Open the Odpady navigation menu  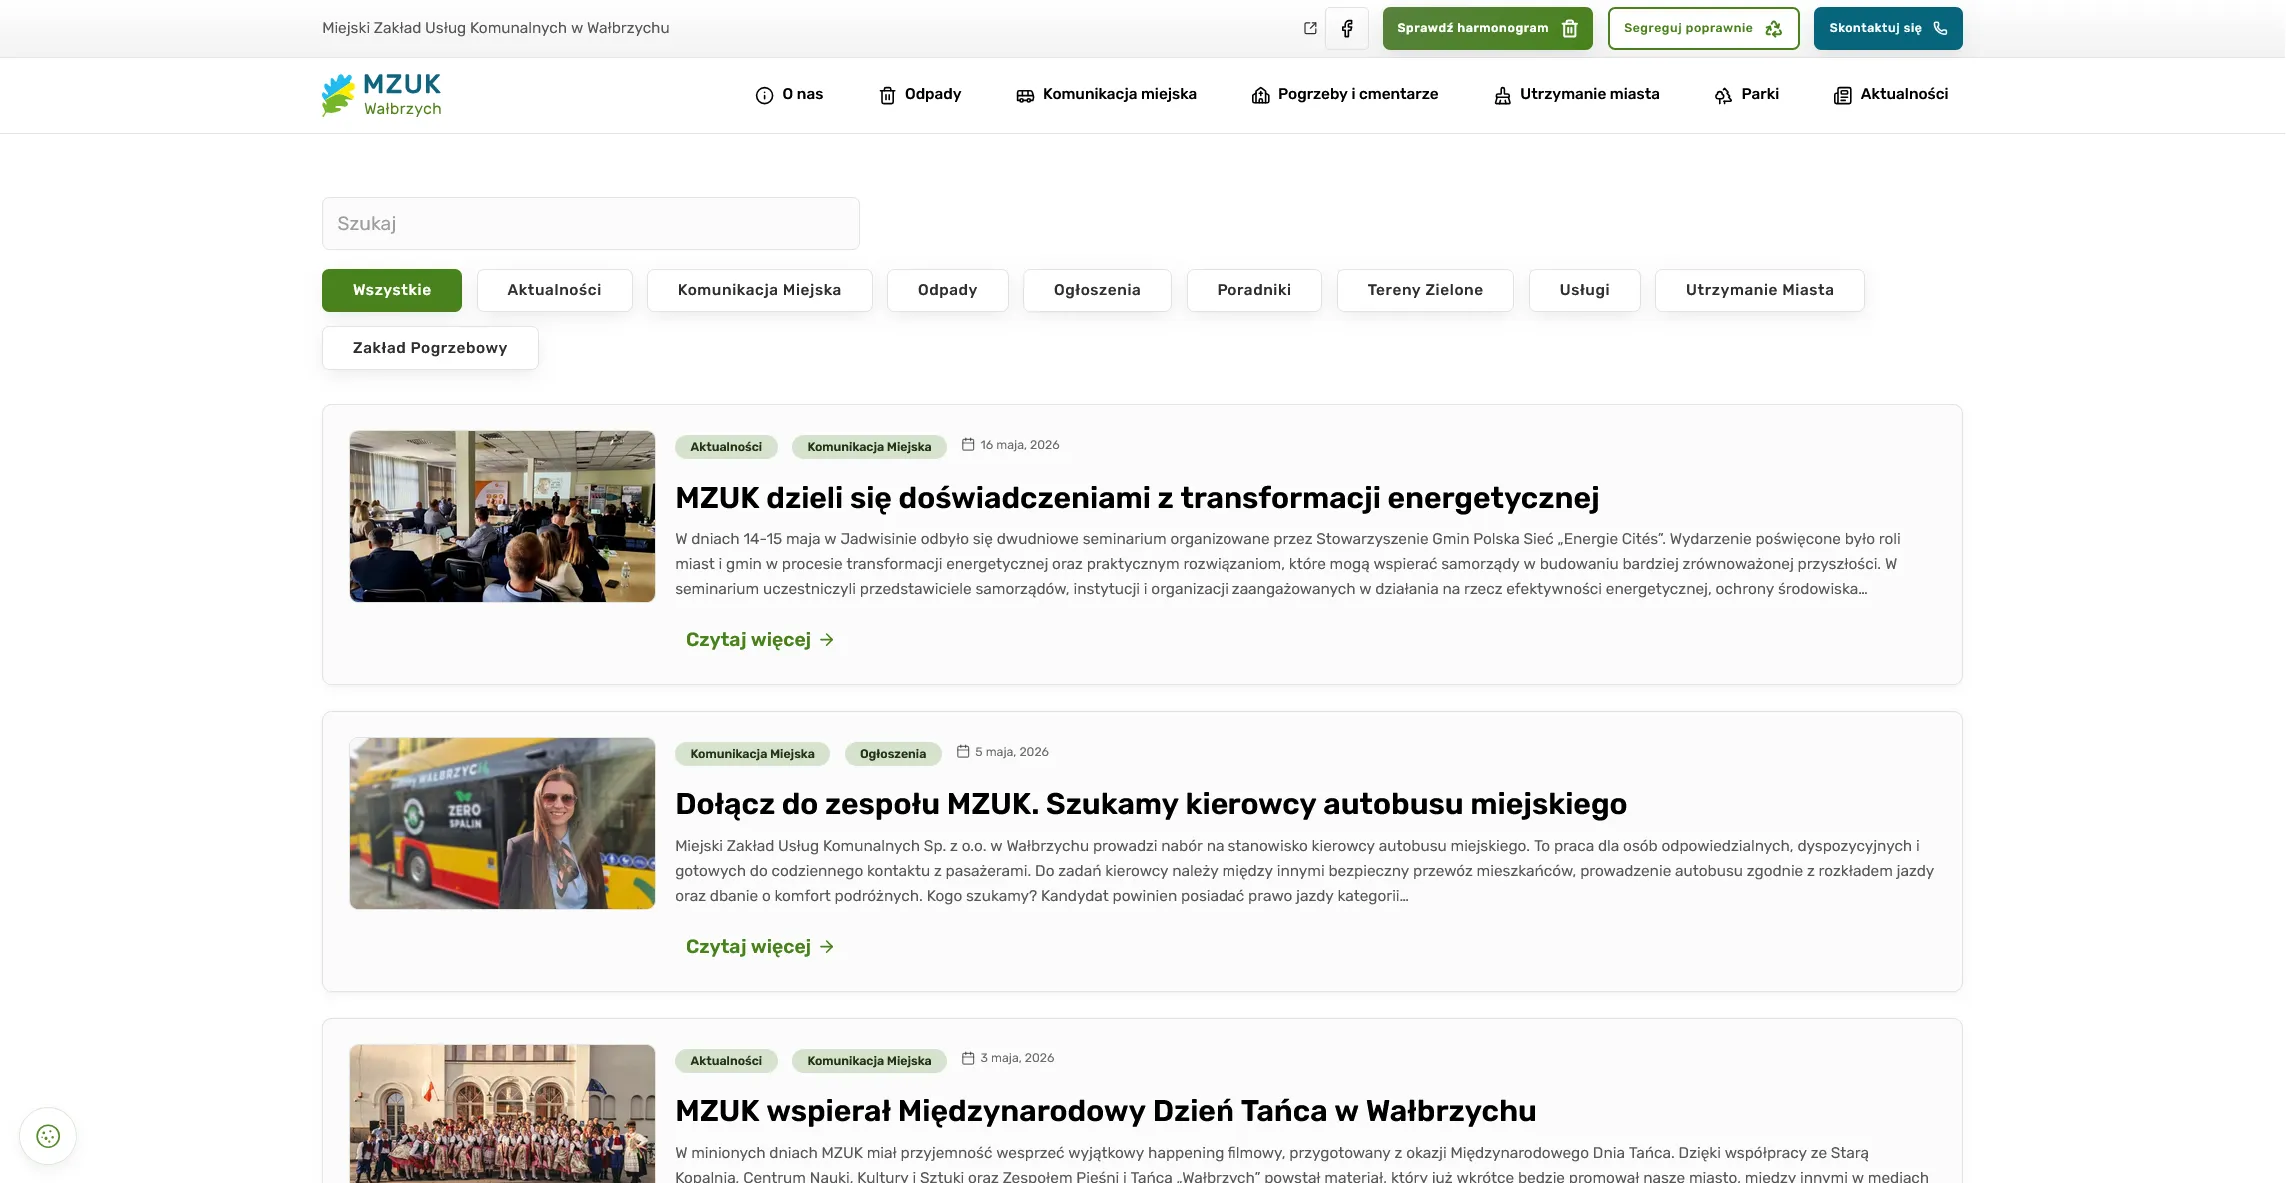pyautogui.click(x=920, y=94)
